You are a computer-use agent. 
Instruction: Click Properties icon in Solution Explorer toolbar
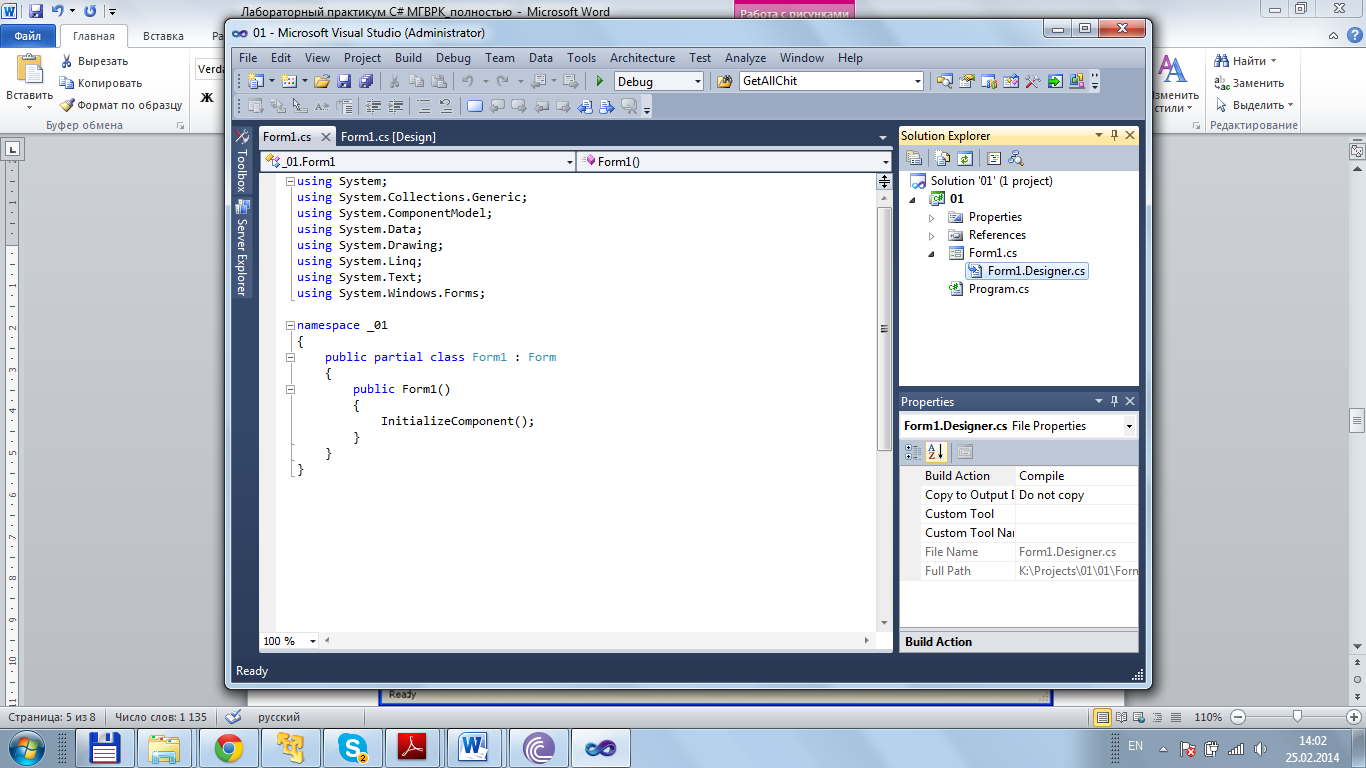914,158
